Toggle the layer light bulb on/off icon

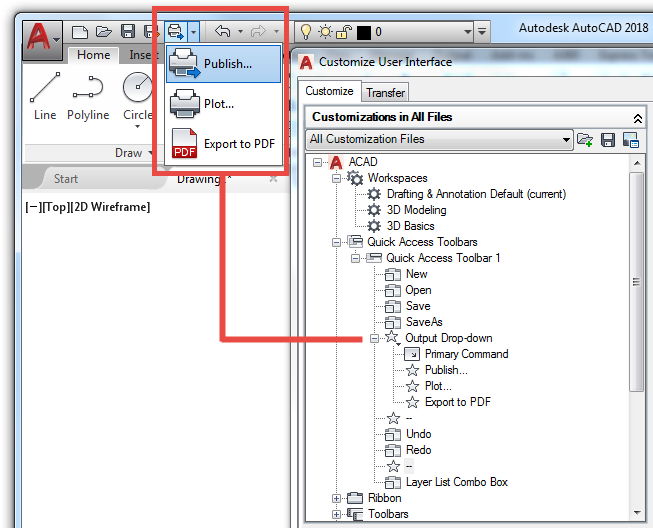[306, 32]
